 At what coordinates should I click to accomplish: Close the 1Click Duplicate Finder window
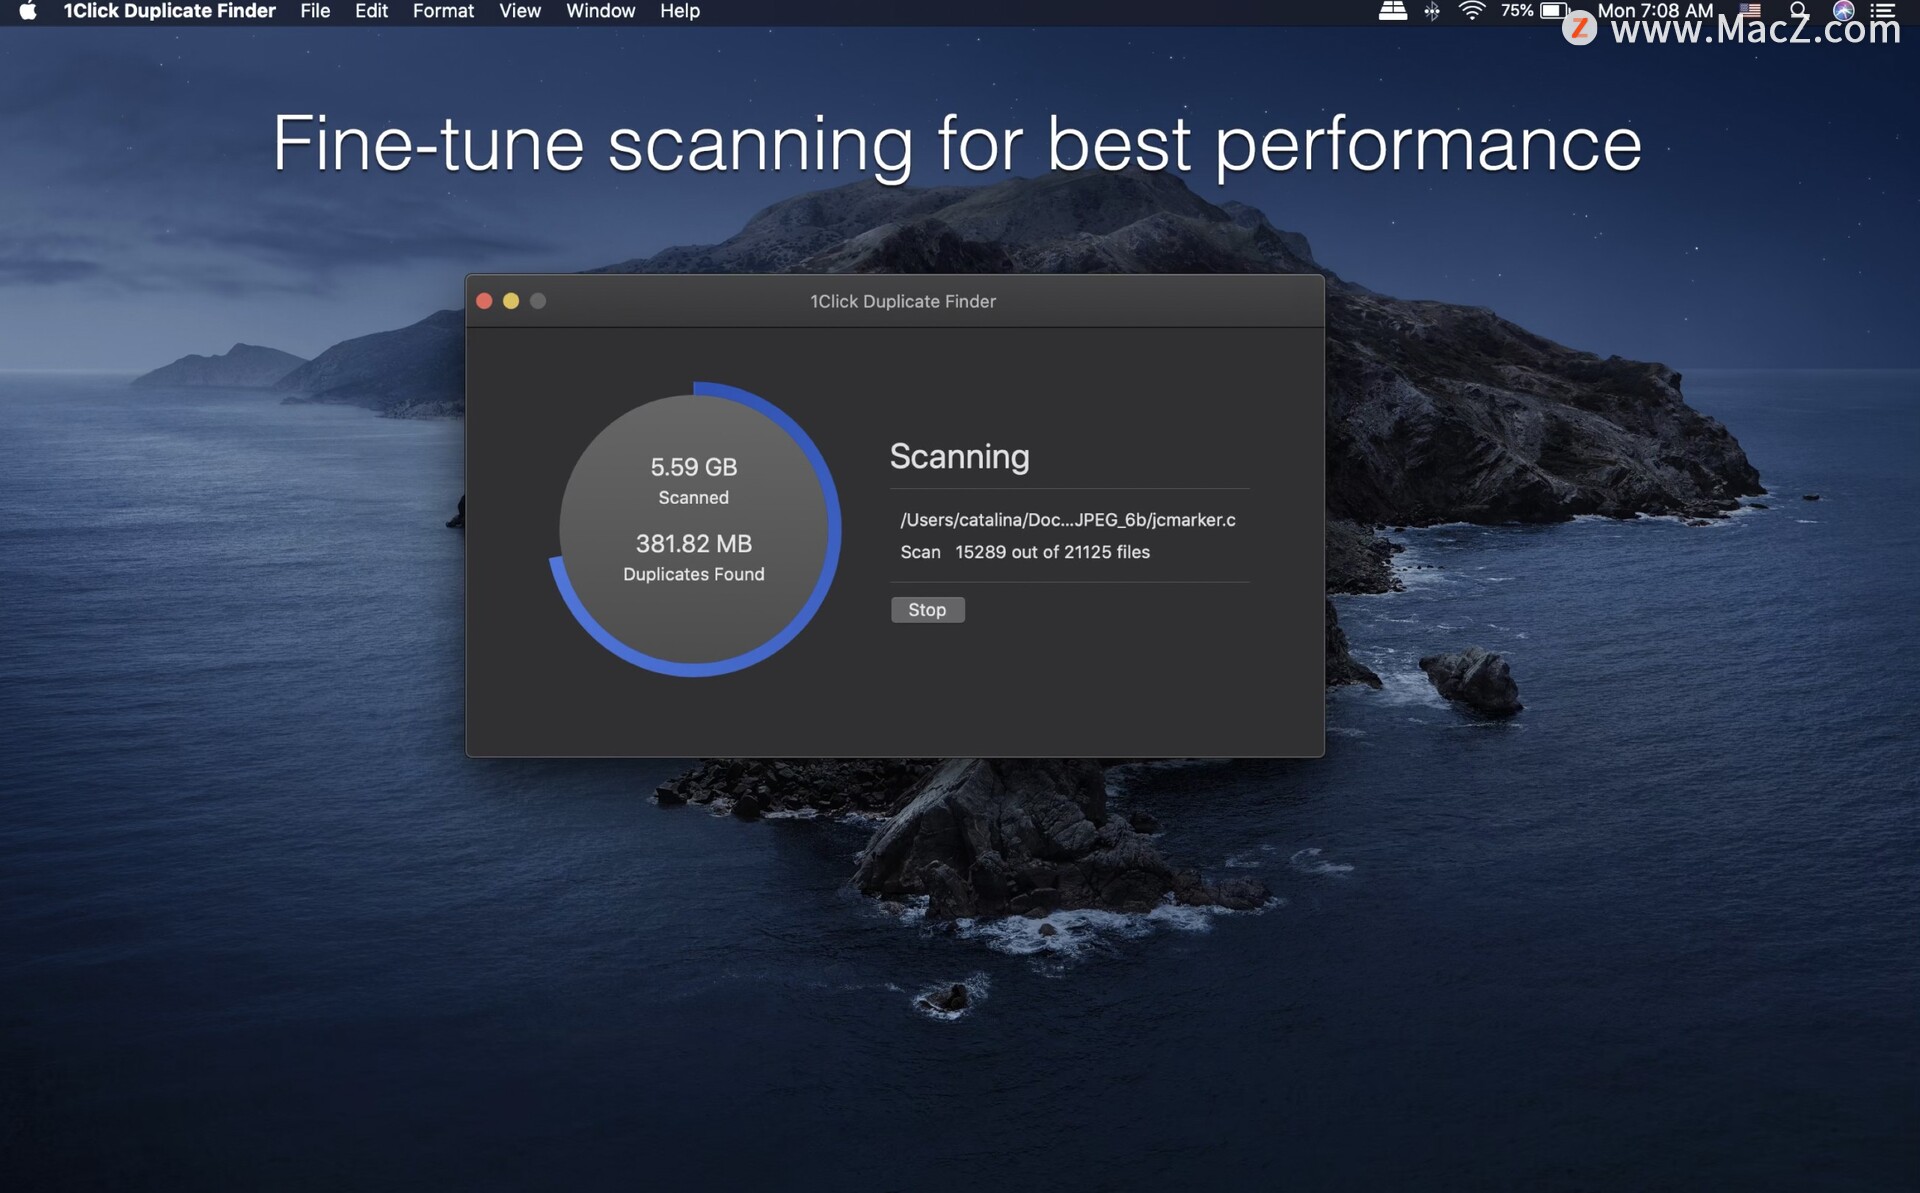point(484,301)
